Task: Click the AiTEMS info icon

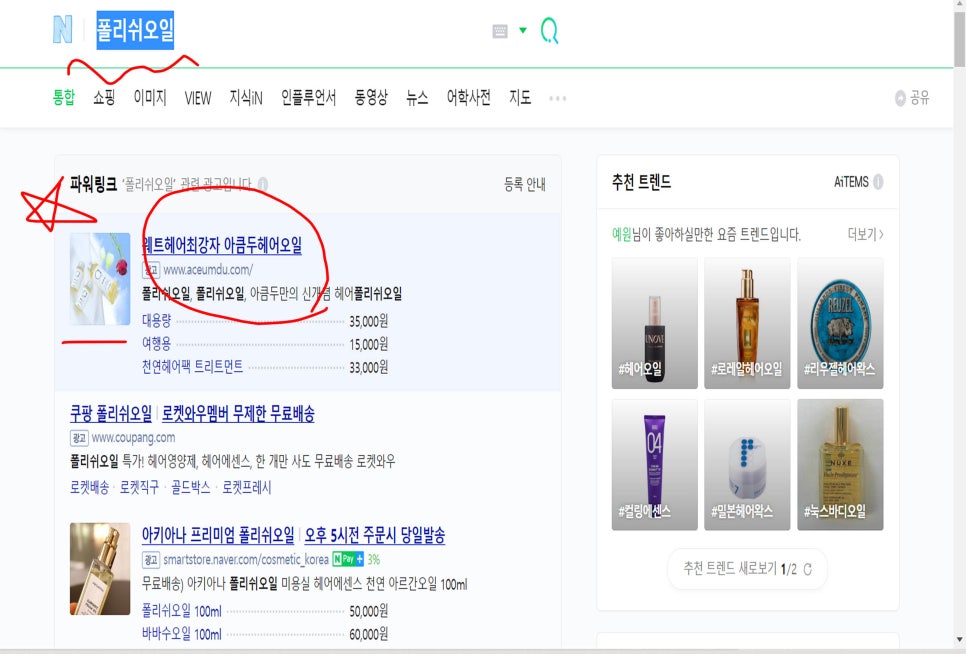Action: click(878, 182)
